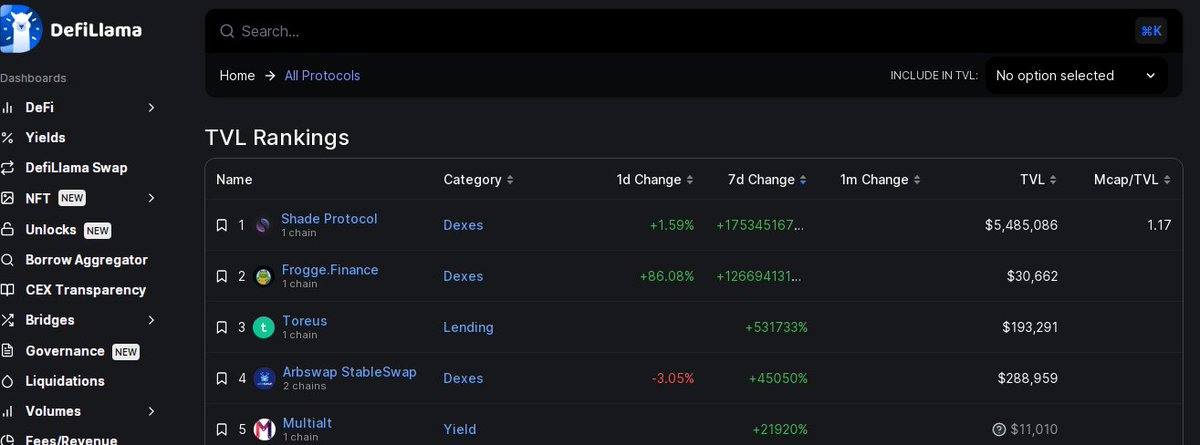
Task: Open Borrow Aggregator in the sidebar
Action: click(x=86, y=260)
